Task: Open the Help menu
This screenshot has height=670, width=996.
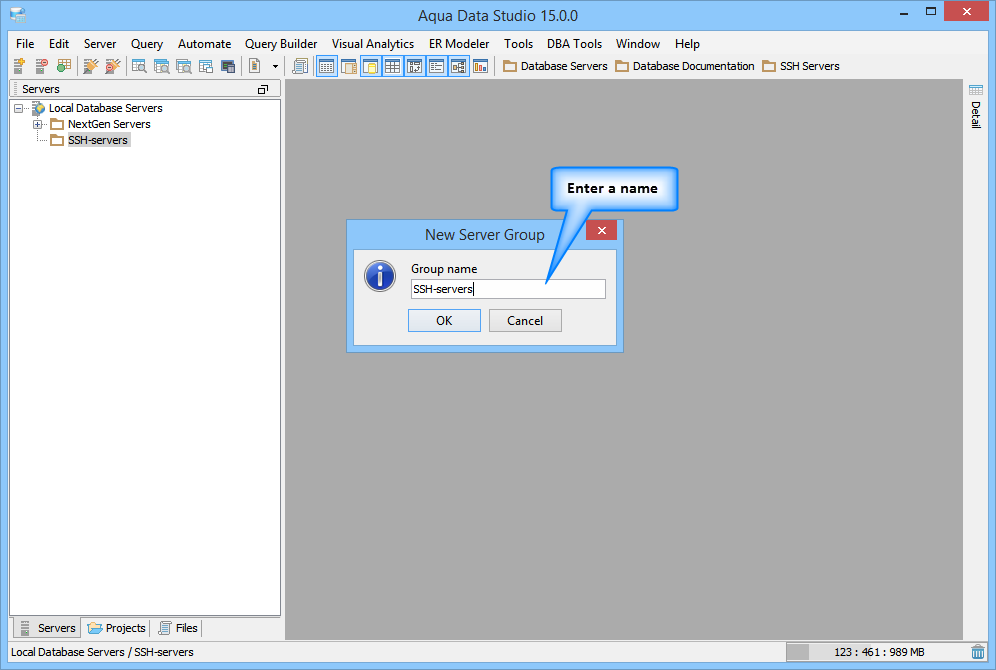Action: click(x=687, y=44)
